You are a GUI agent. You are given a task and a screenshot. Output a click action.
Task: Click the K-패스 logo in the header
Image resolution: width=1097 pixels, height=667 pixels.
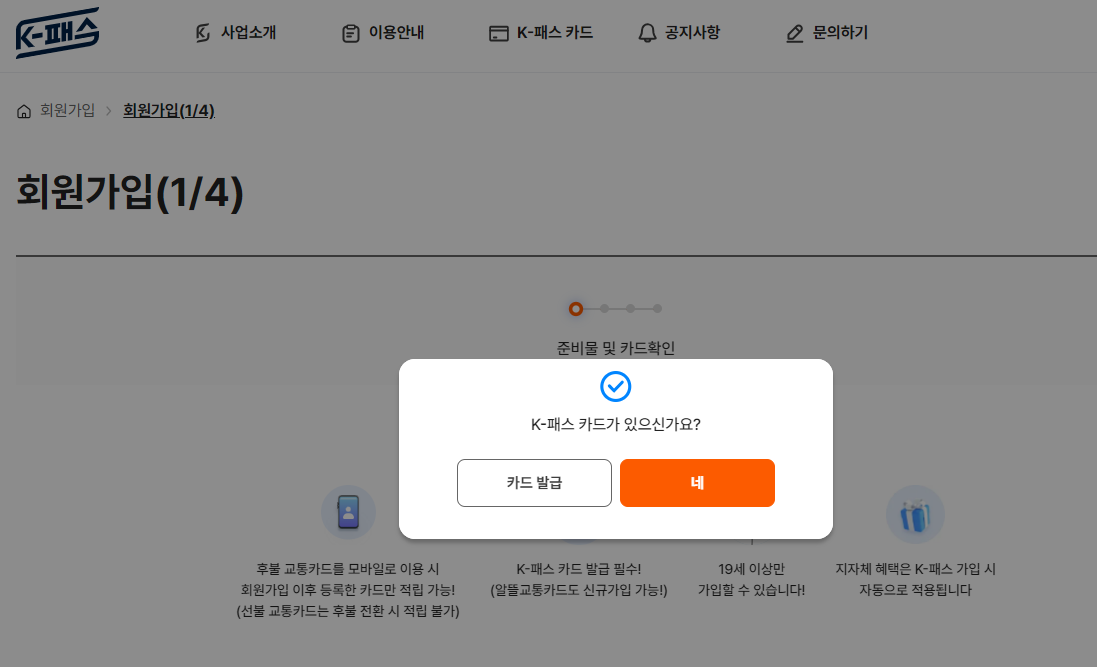point(57,32)
